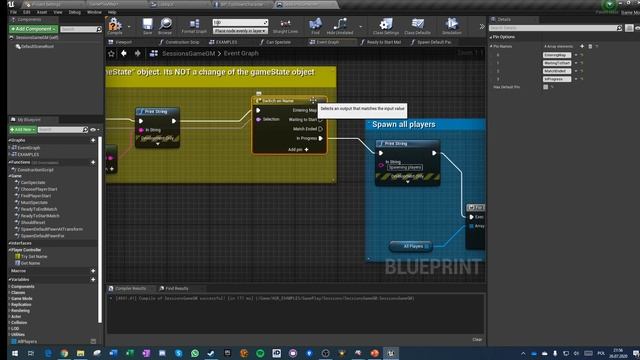Add array element to Pin Names
The width and height of the screenshot is (640, 360).
tap(582, 46)
